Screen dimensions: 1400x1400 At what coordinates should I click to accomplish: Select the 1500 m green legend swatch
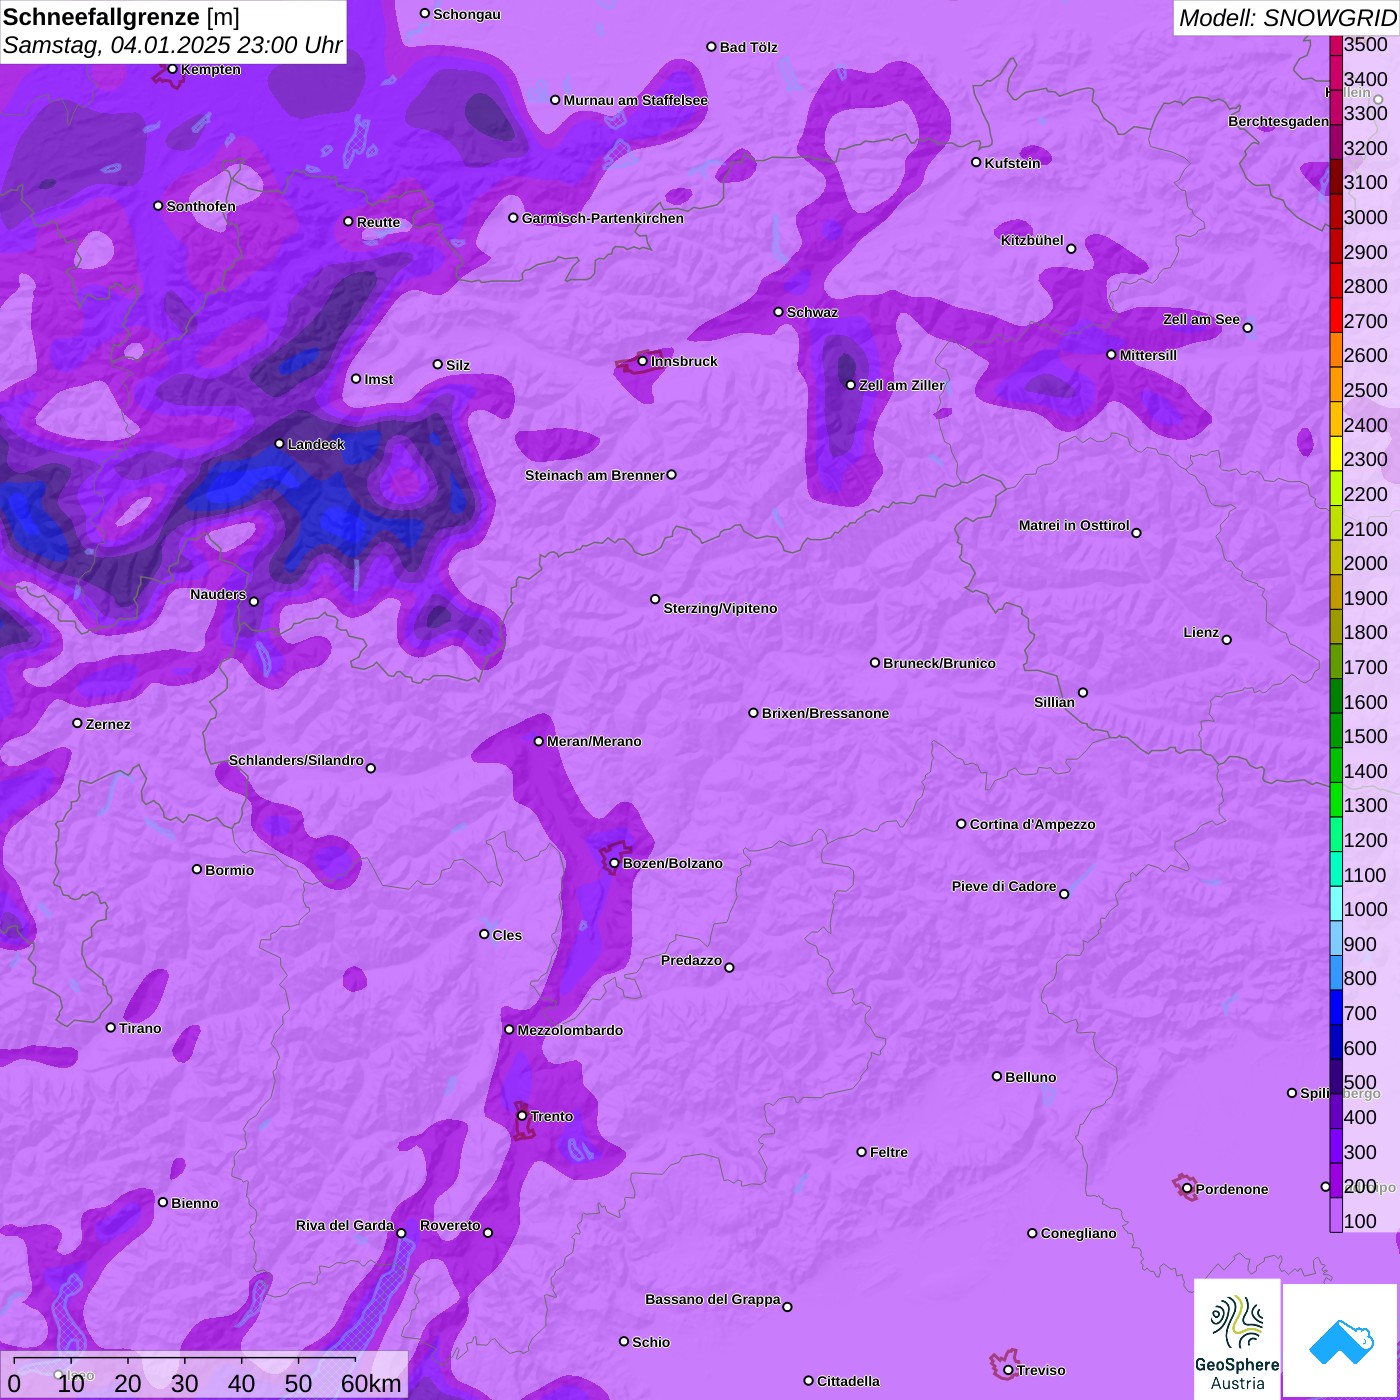point(1336,730)
